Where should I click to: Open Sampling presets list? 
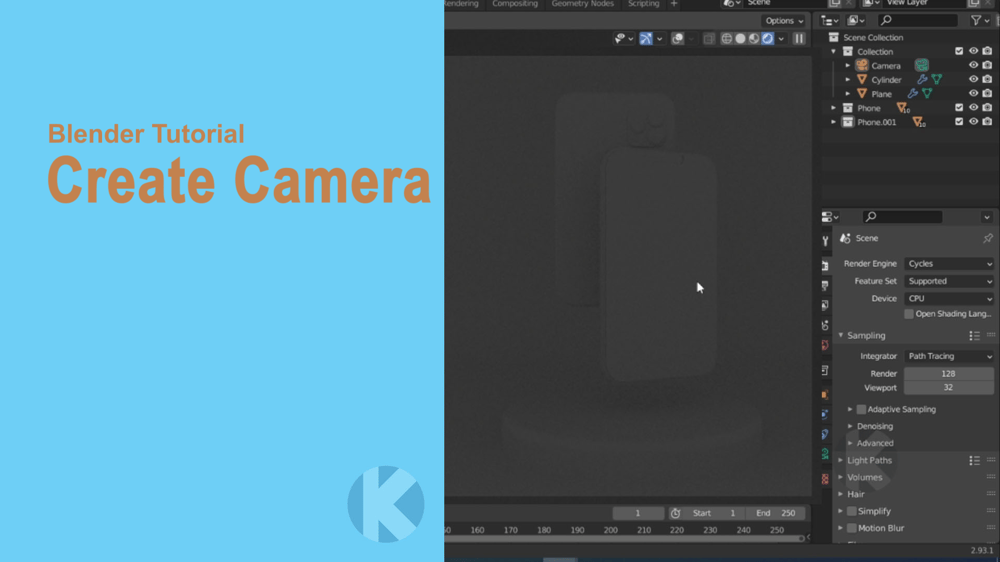974,336
